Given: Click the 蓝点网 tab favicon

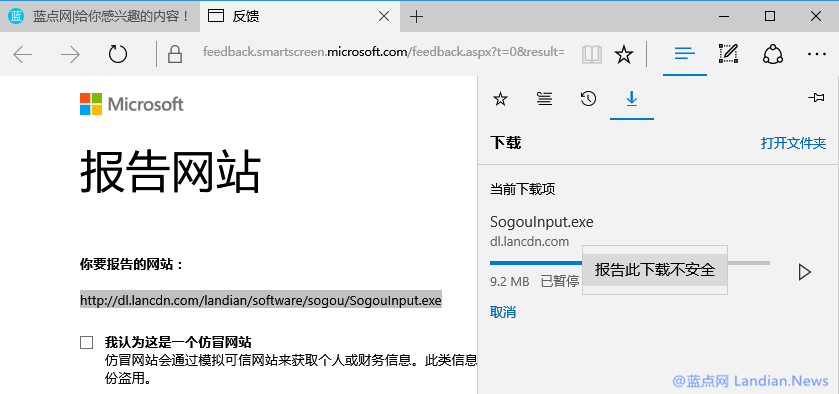Looking at the screenshot, I should pos(16,16).
